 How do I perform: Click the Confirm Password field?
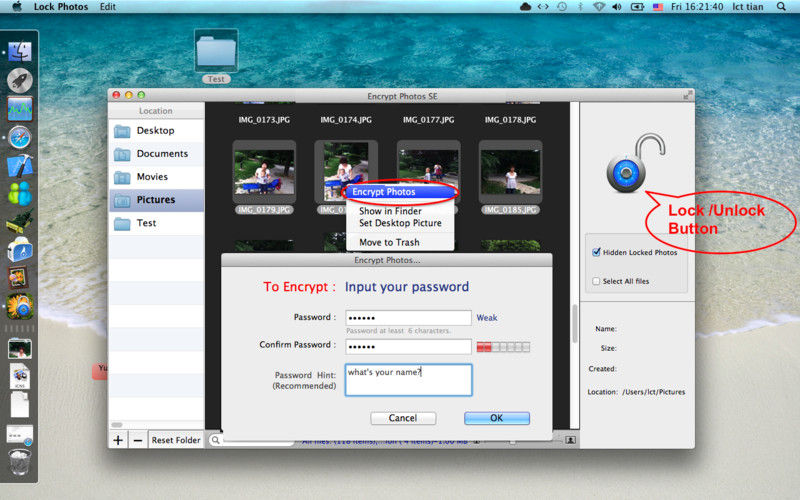click(408, 346)
